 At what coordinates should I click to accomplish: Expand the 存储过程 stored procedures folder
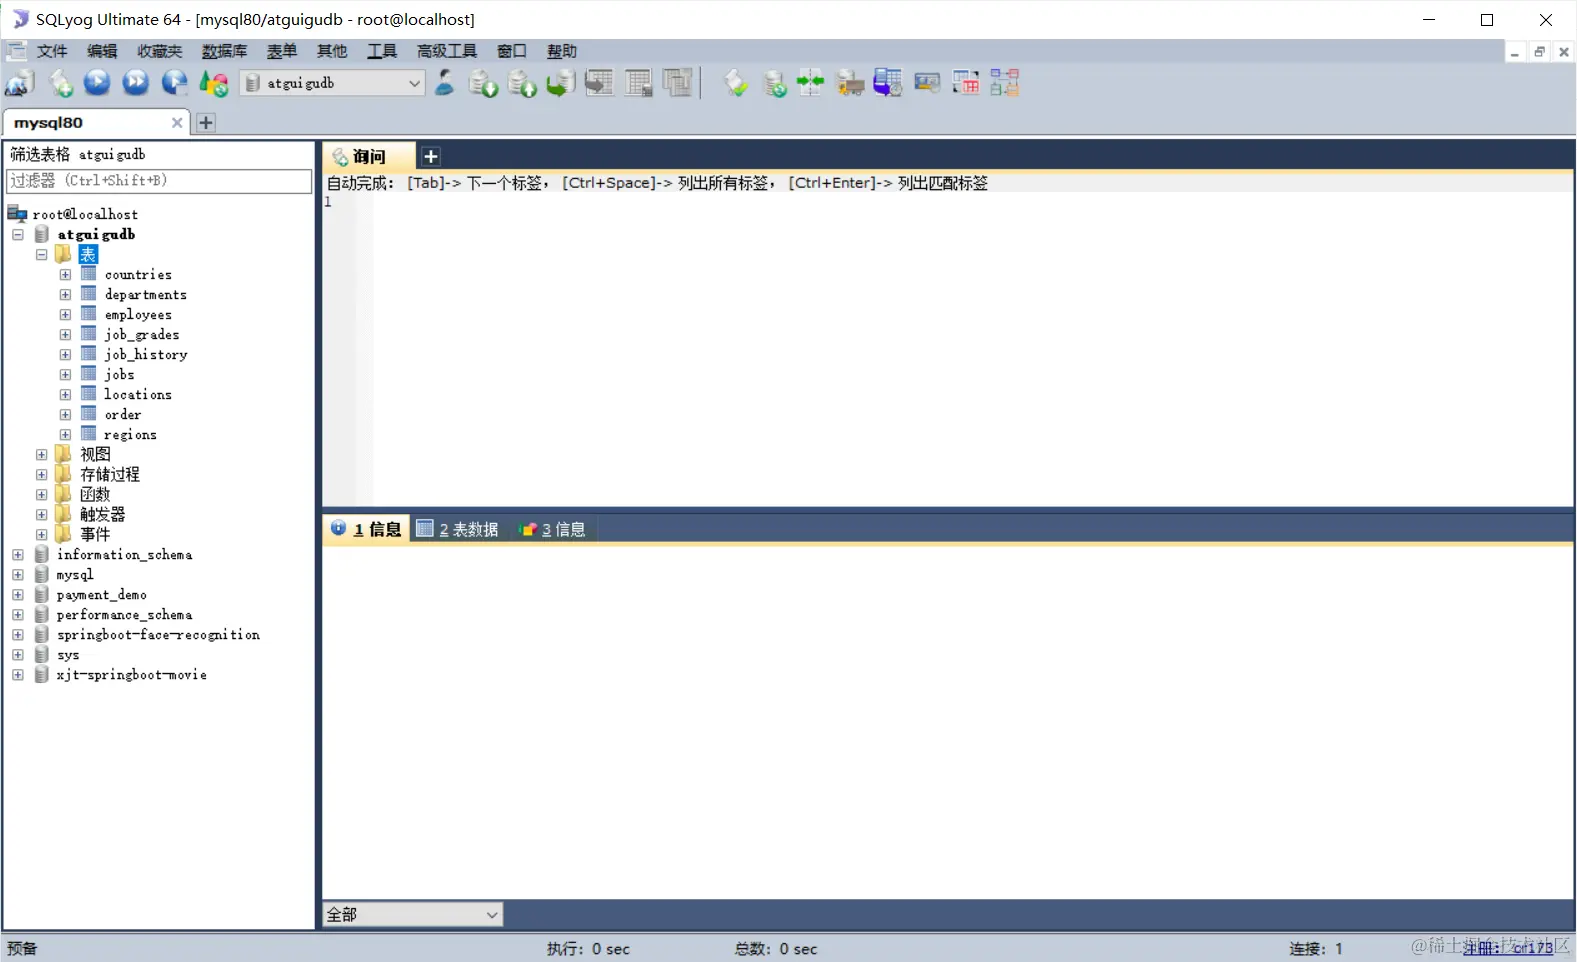[41, 474]
